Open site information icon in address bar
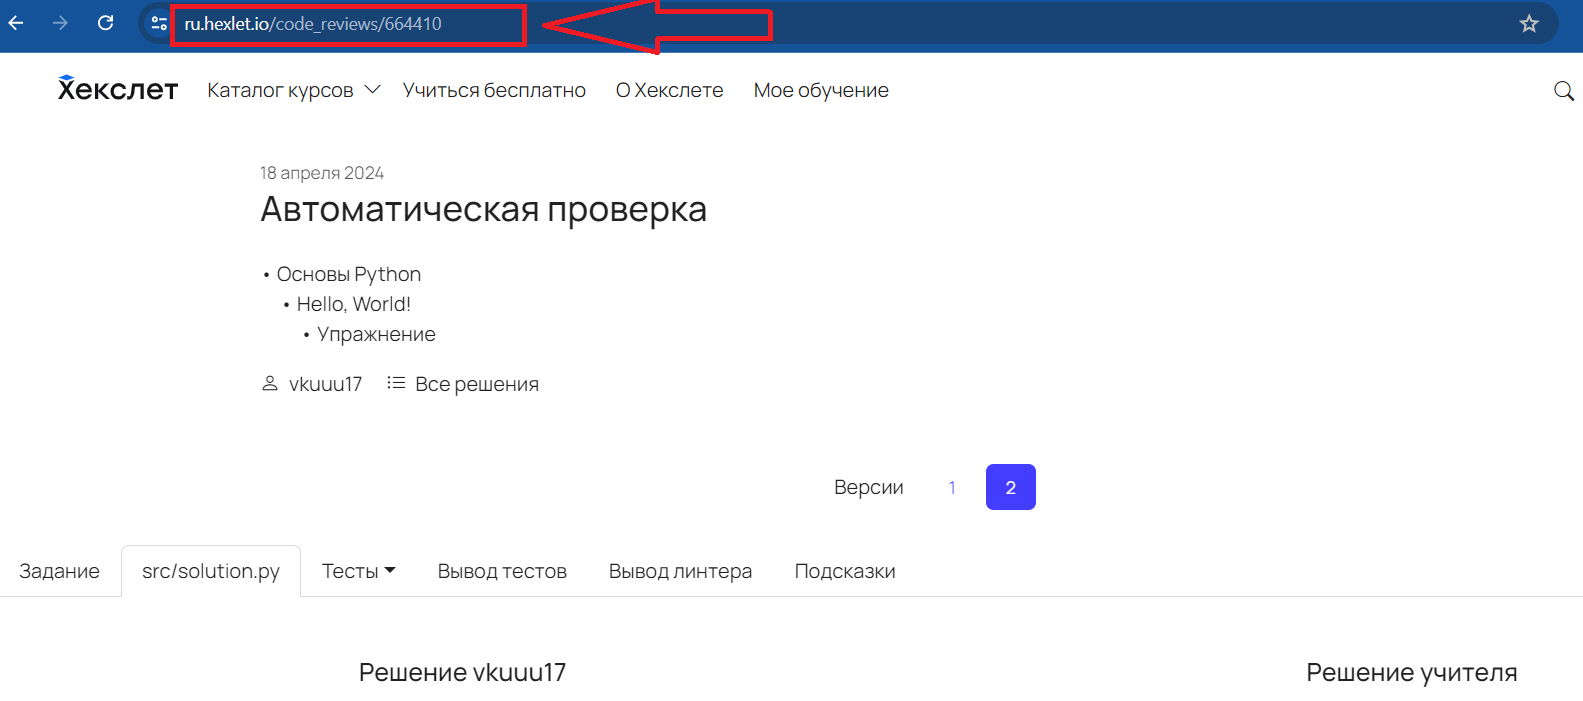Screen dimensions: 1583x701 (x=158, y=23)
